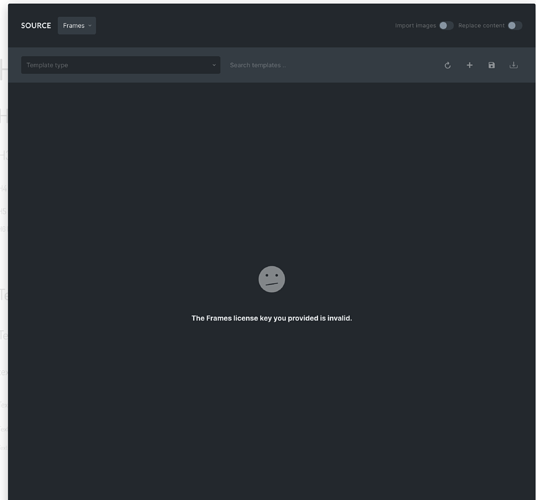This screenshot has width=536, height=500.
Task: Click the Replace content label
Action: [481, 26]
